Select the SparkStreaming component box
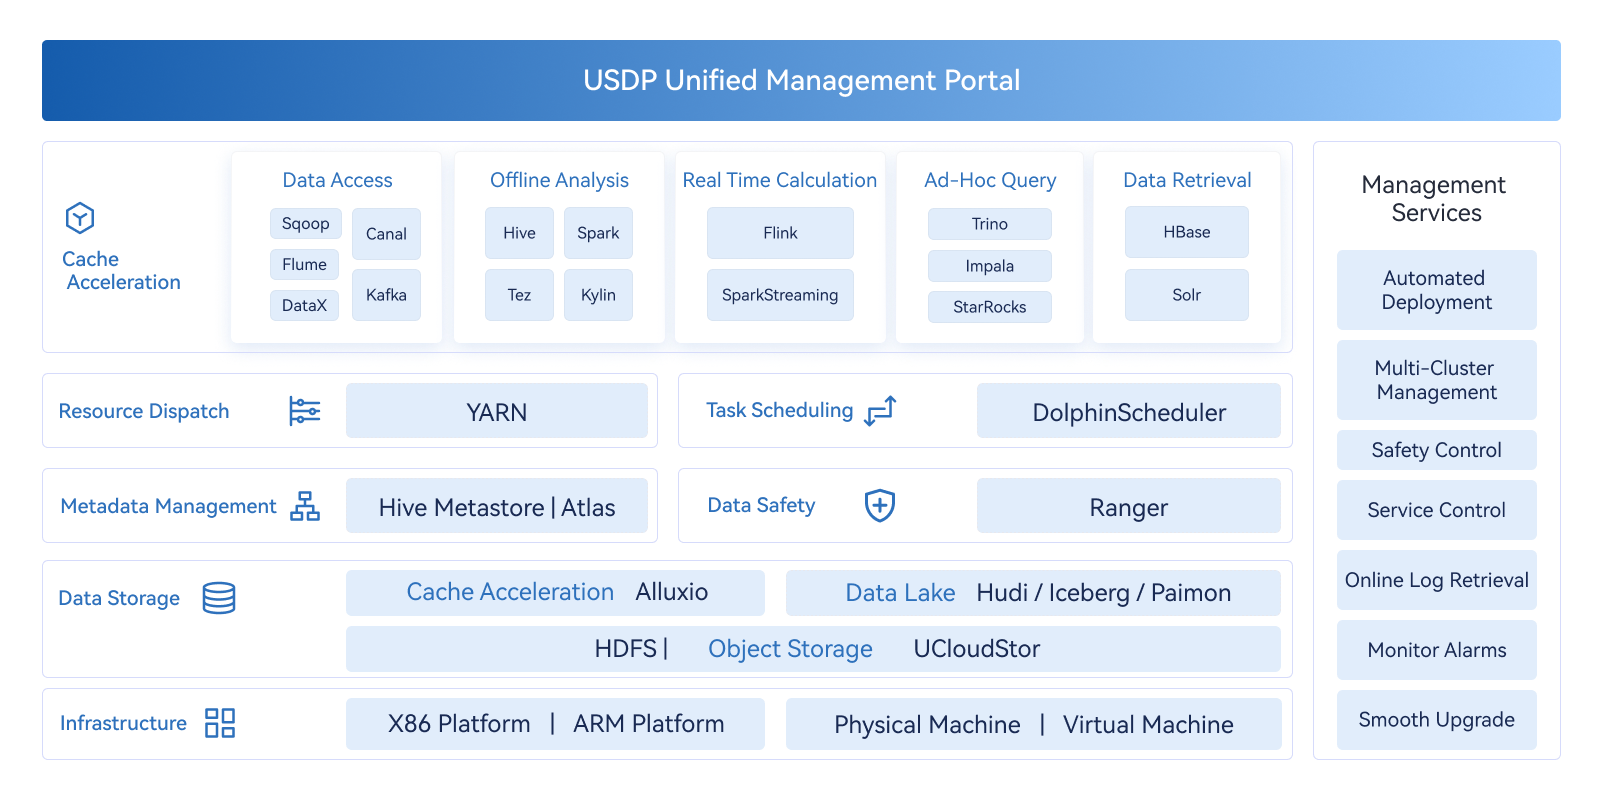 click(x=780, y=295)
